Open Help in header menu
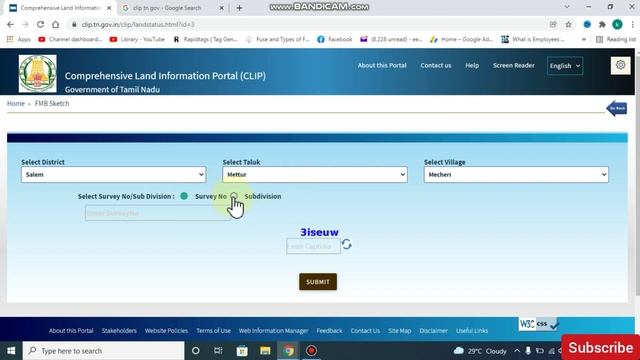Image resolution: width=640 pixels, height=360 pixels. point(472,65)
